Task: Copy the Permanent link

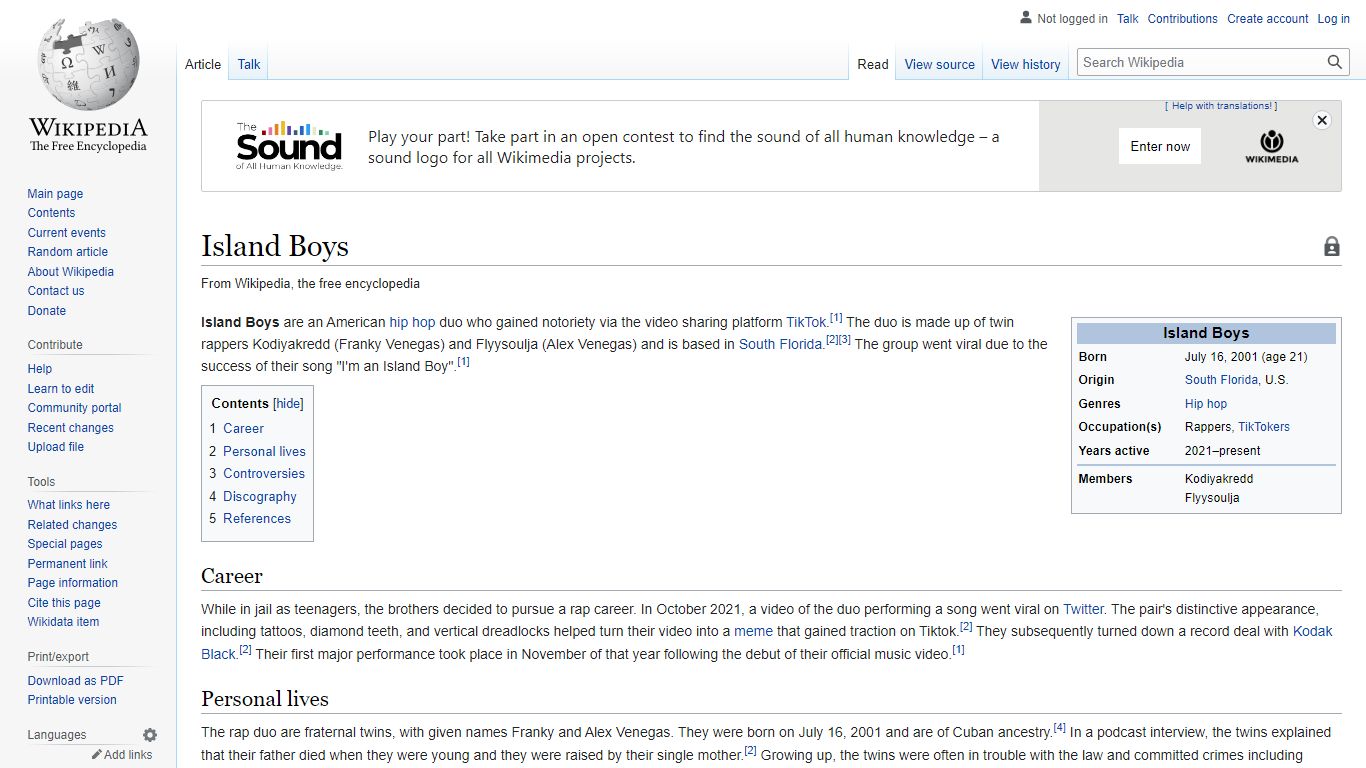Action: [67, 564]
